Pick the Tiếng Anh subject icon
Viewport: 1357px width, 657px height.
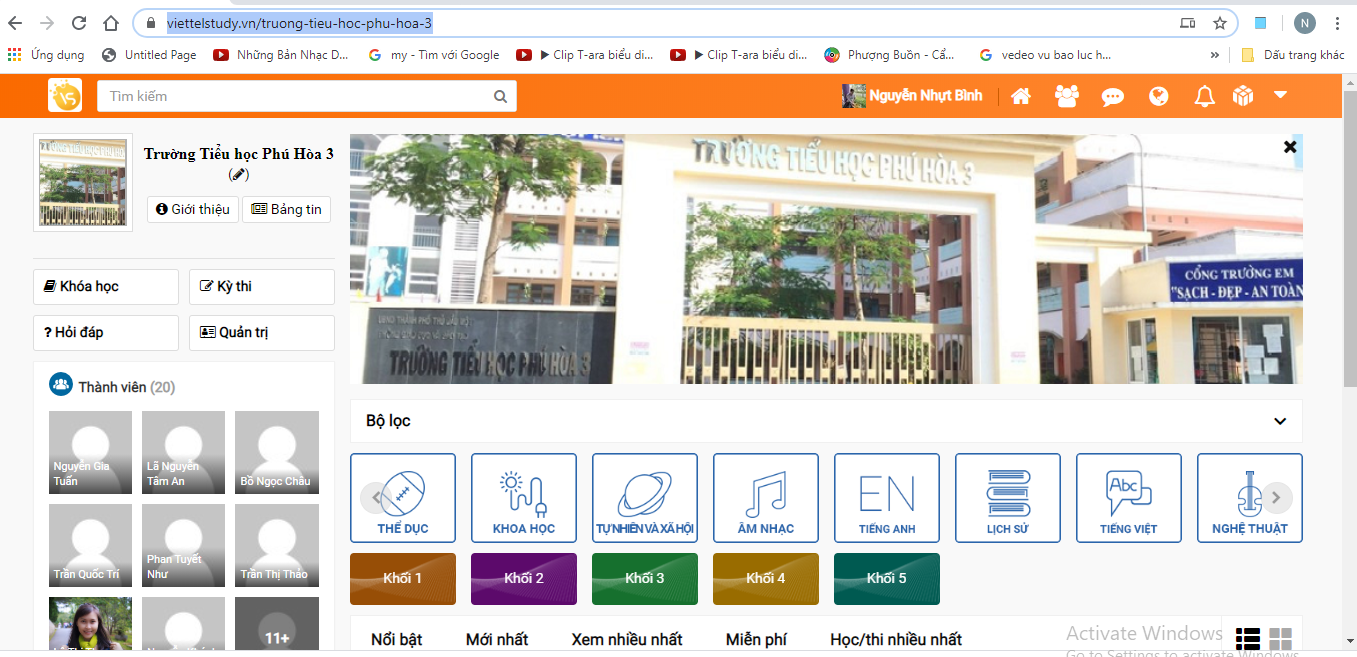click(887, 498)
